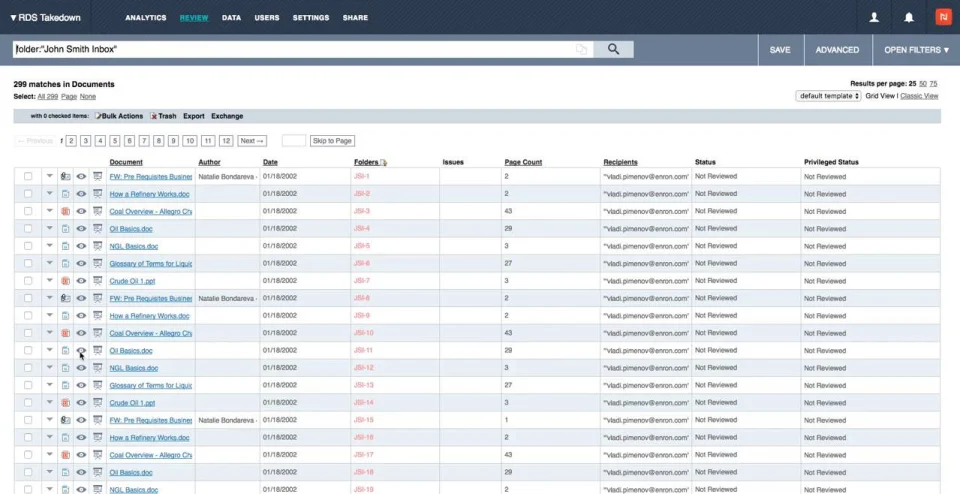This screenshot has height=494, width=960.
Task: Open the Settings menu
Action: click(x=310, y=18)
